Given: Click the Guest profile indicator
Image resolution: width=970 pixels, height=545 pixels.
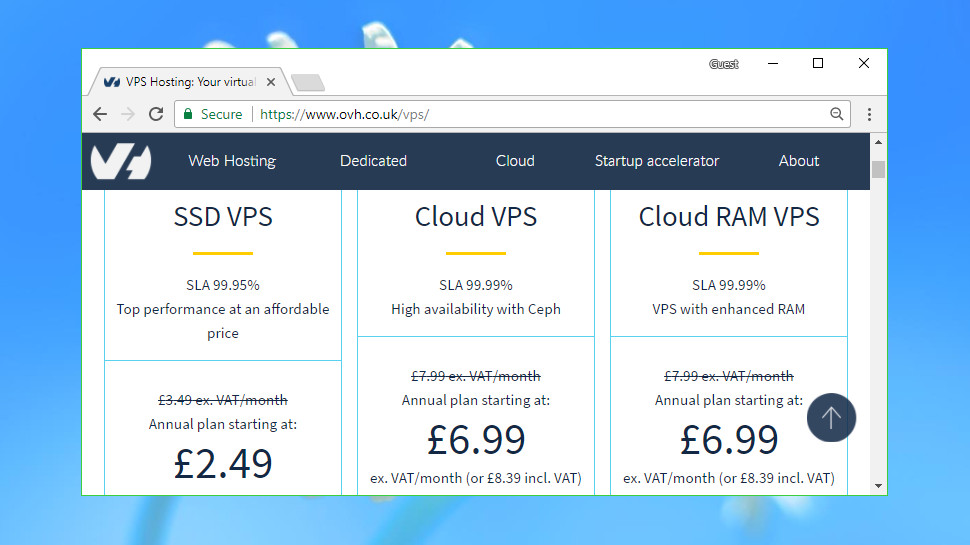Looking at the screenshot, I should tap(724, 64).
